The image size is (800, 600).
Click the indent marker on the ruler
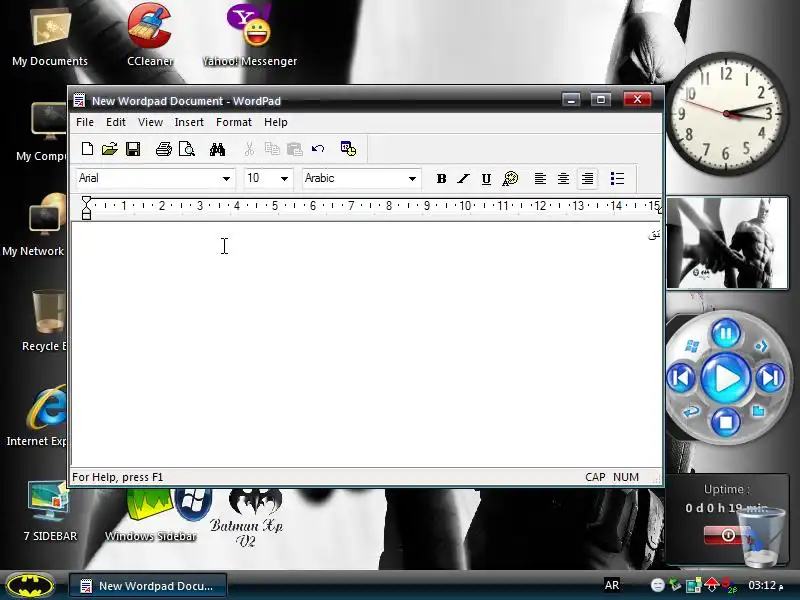[x=86, y=208]
